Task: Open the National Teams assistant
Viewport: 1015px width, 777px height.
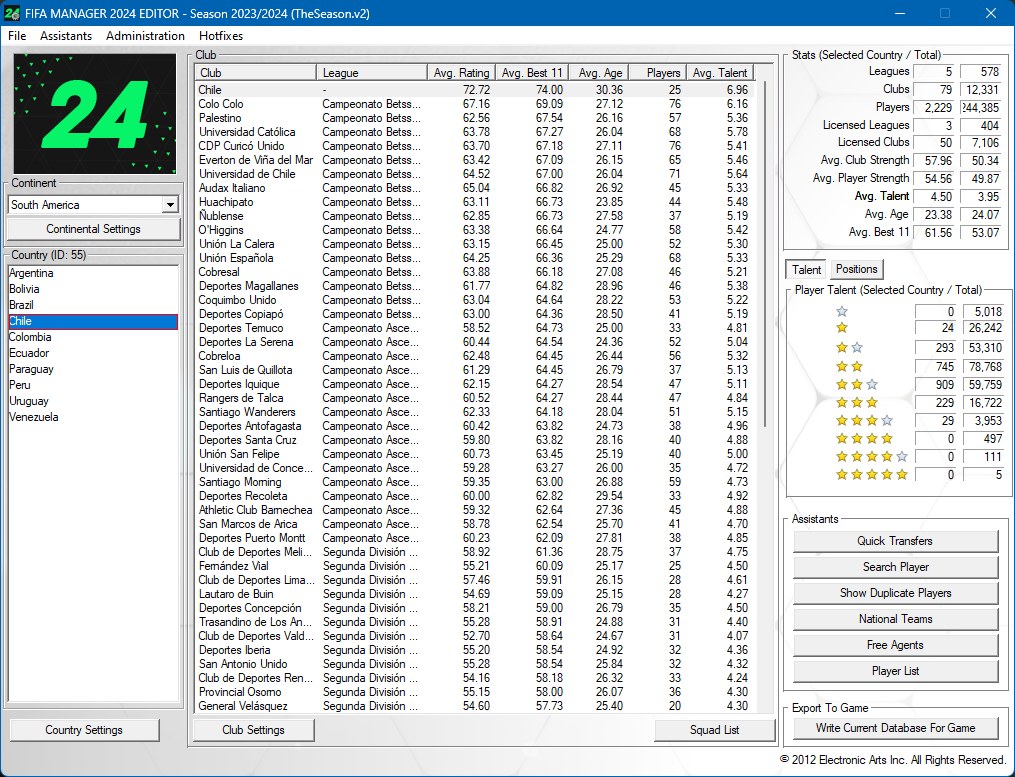Action: pos(895,619)
